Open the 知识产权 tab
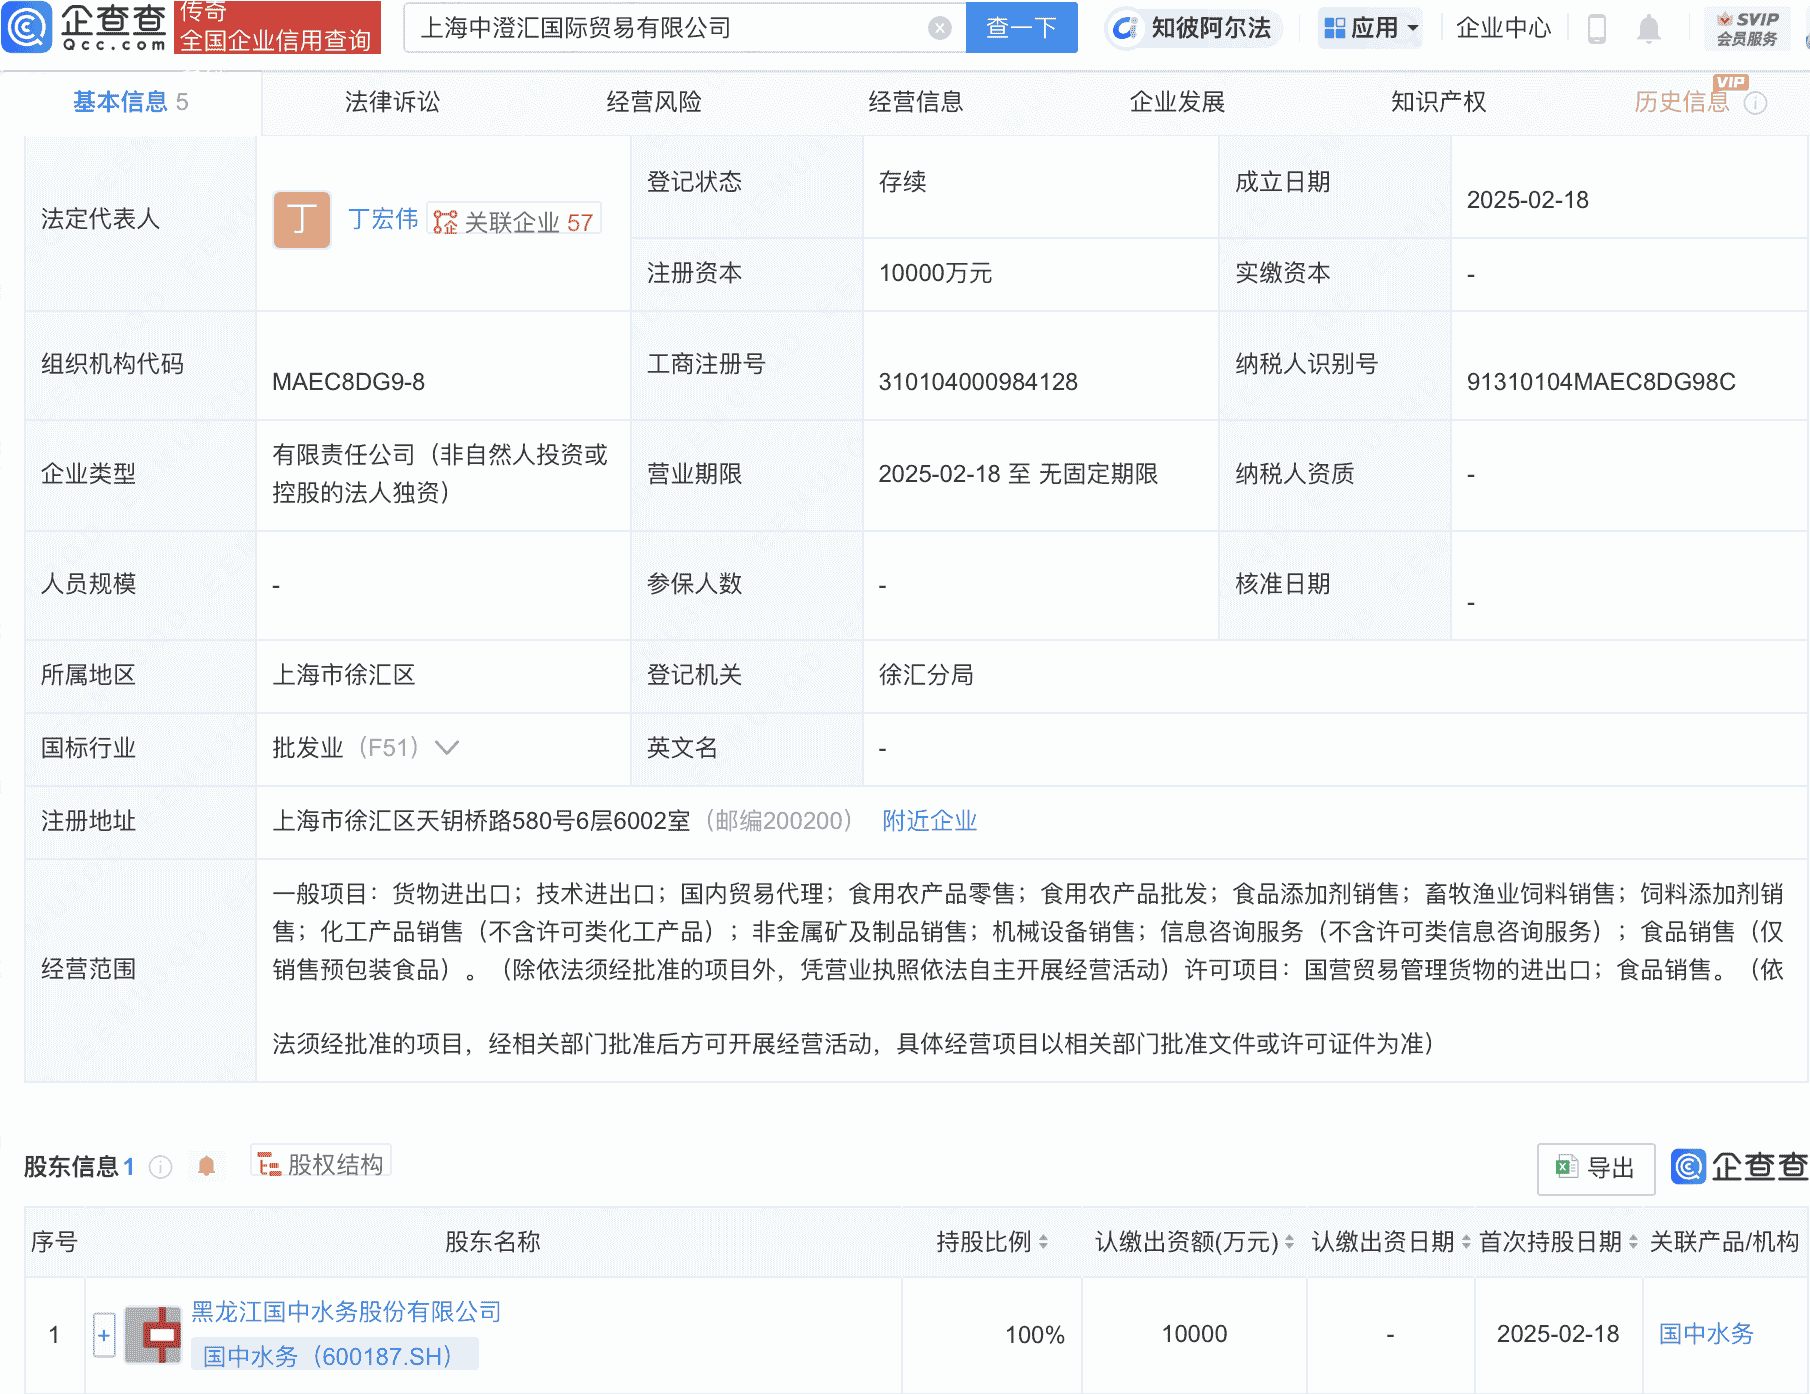Viewport: 1810px width, 1394px height. tap(1437, 101)
